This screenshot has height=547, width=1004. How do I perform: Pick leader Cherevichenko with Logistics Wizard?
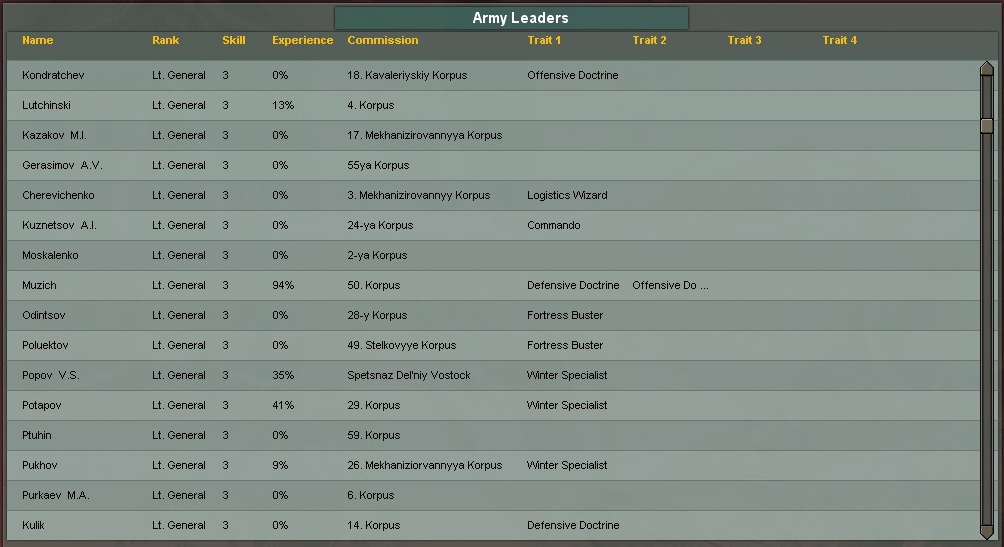click(x=58, y=195)
